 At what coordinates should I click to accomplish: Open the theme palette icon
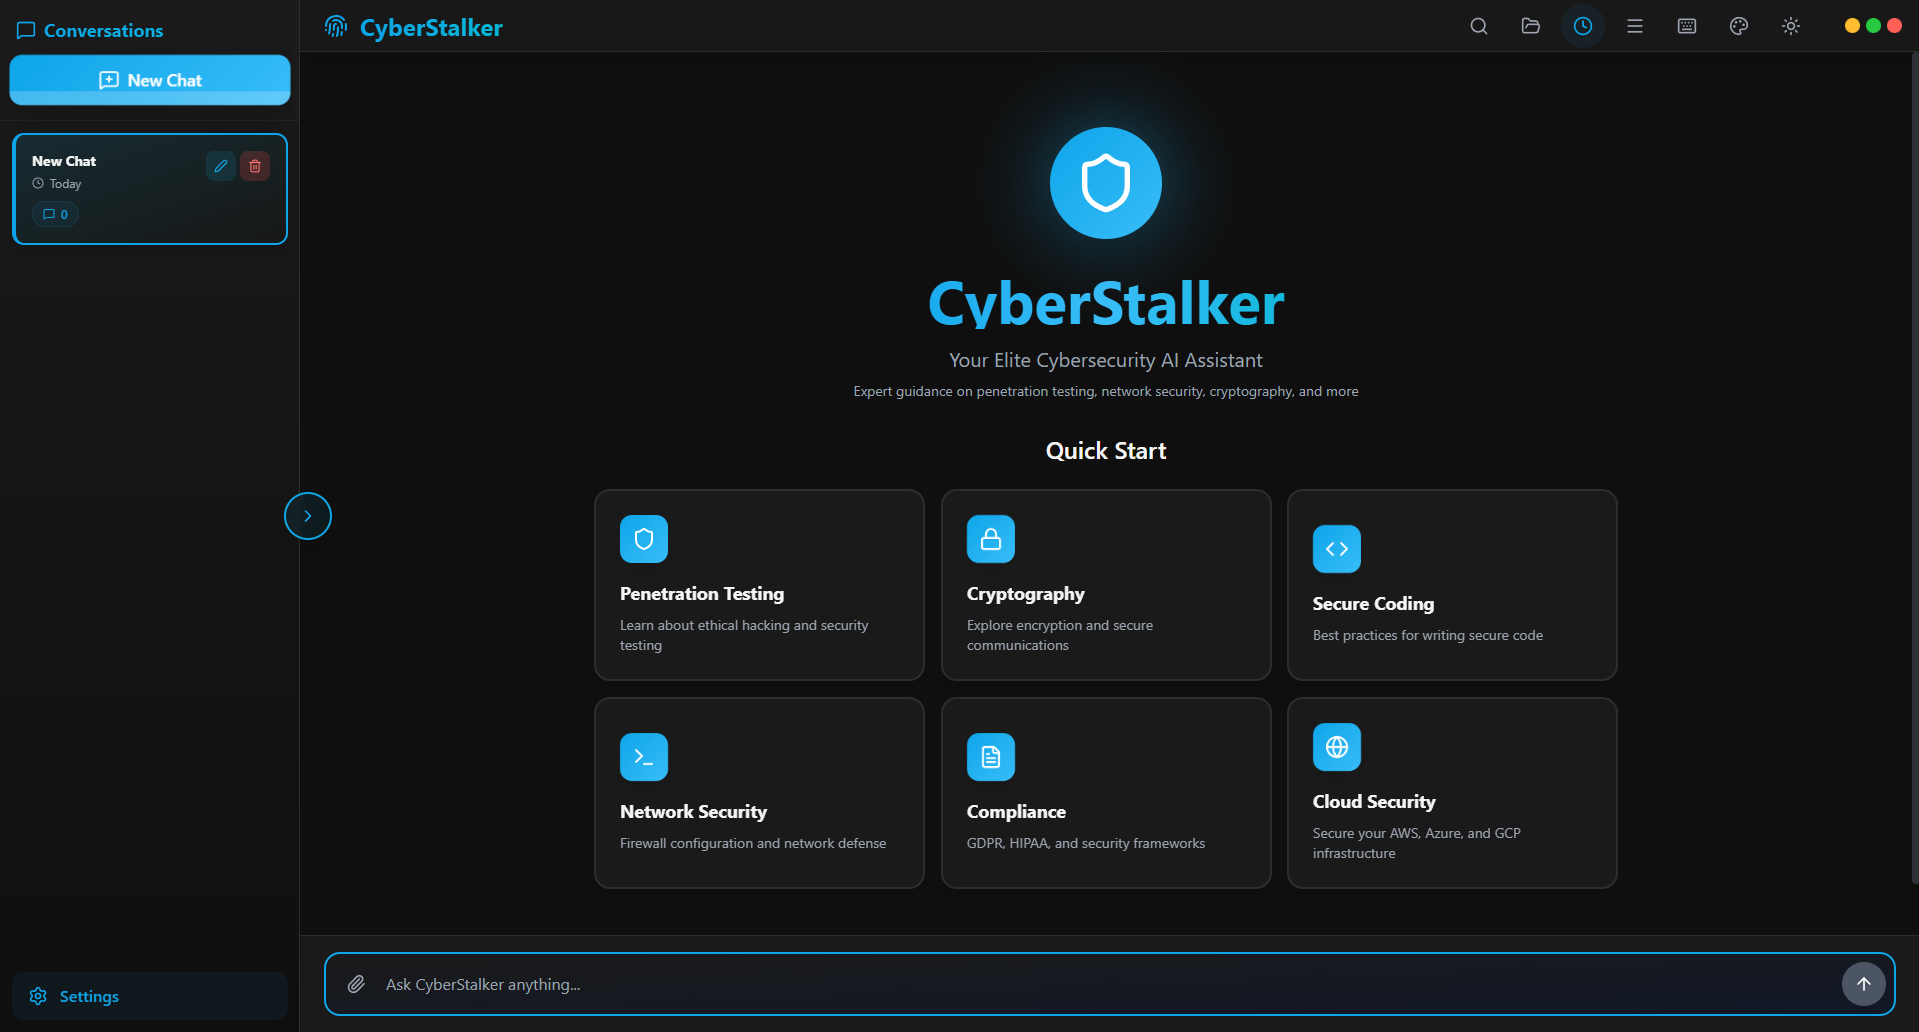click(x=1738, y=26)
